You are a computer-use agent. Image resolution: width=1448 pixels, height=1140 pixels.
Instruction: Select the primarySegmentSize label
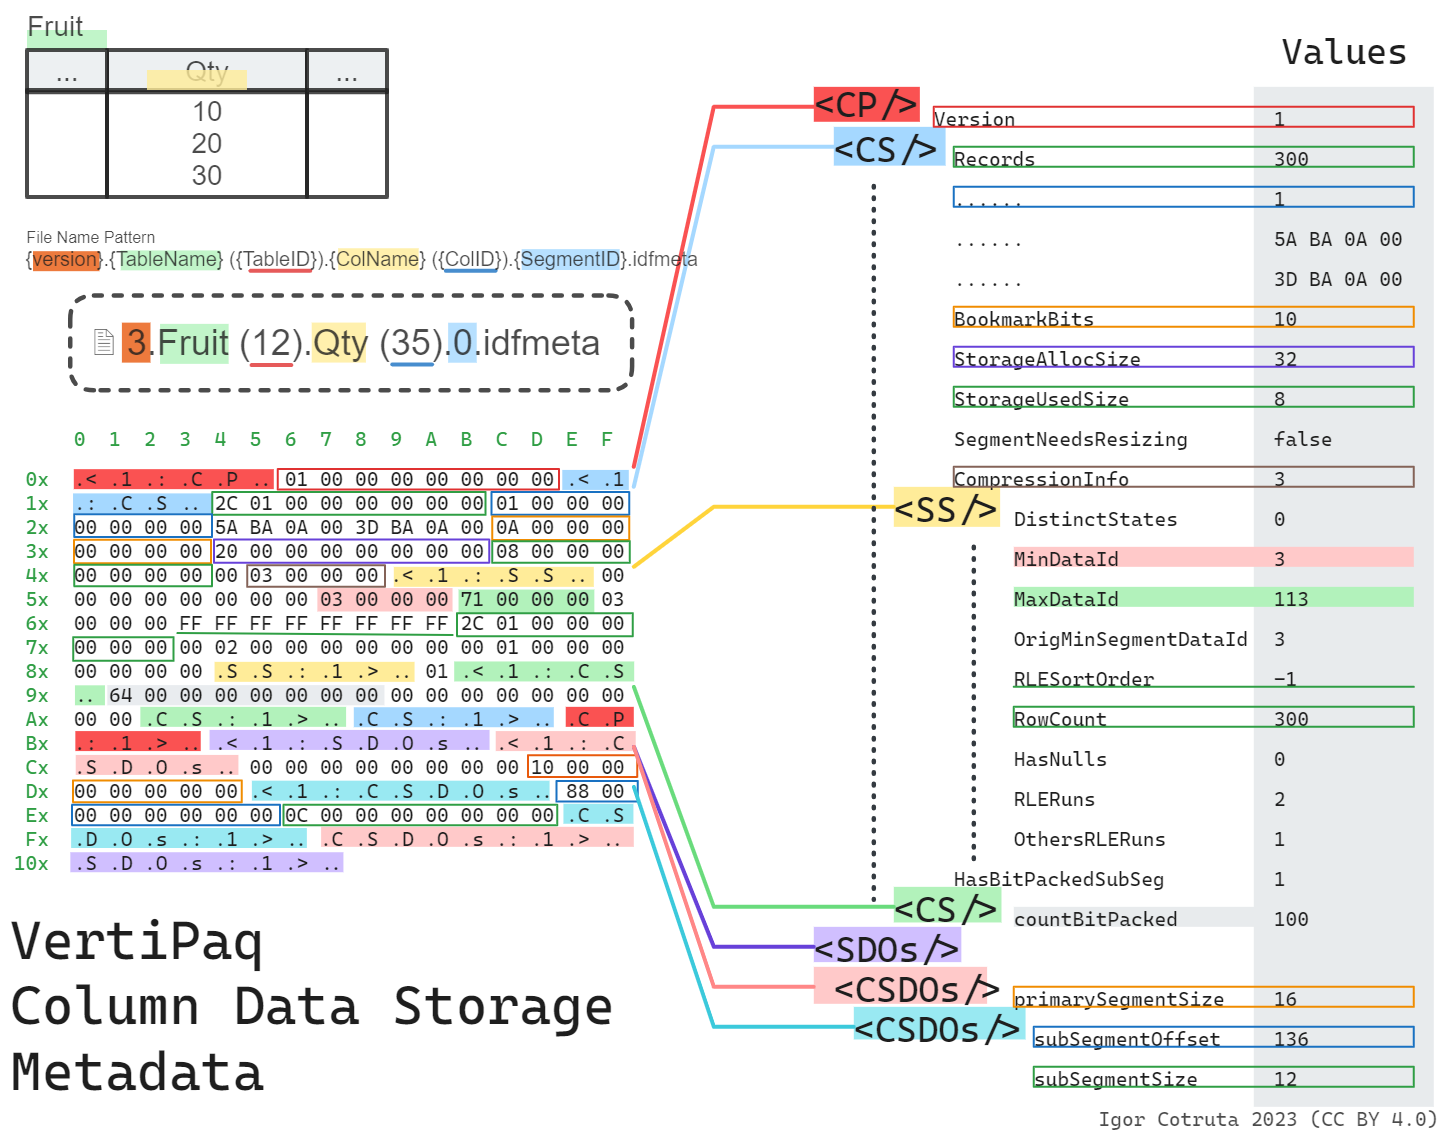[x=1119, y=999]
